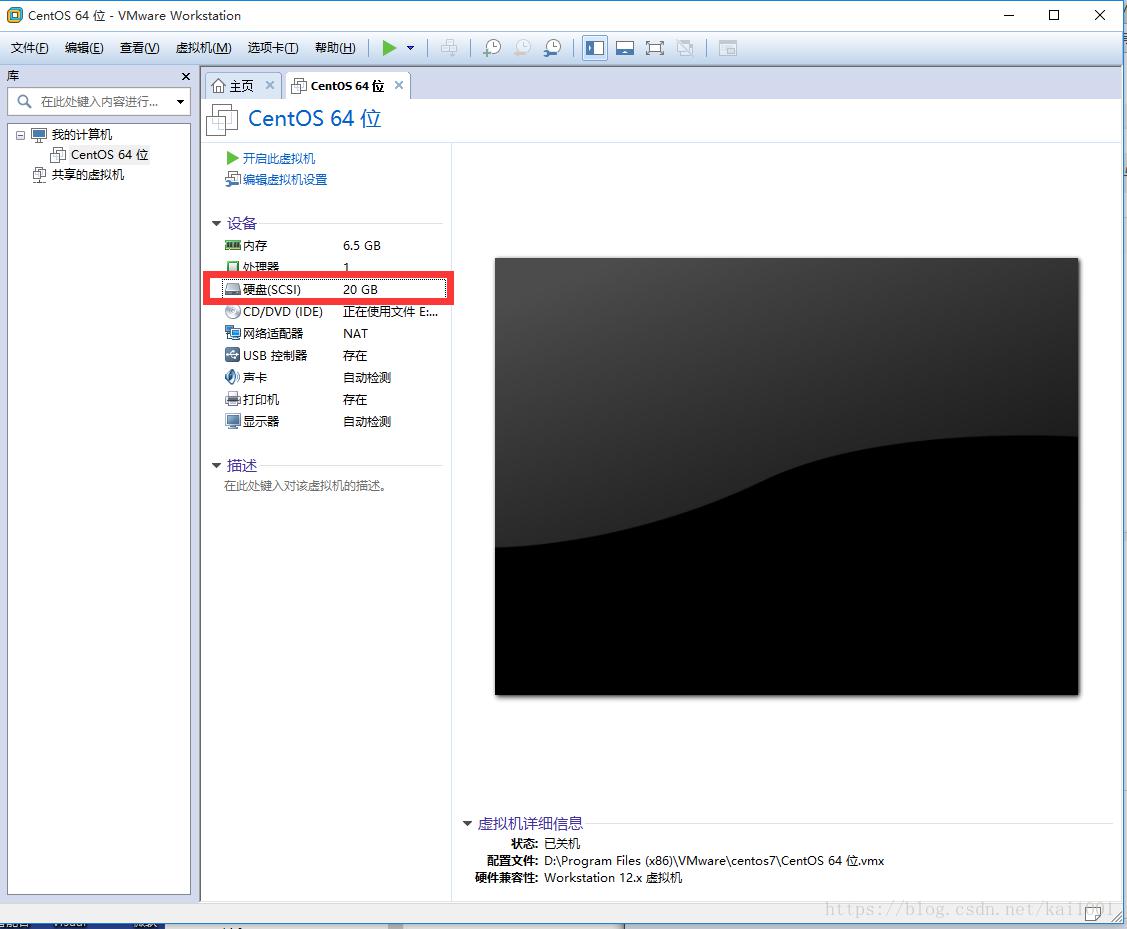Click the VMware Workstation title bar app icon

(x=14, y=15)
